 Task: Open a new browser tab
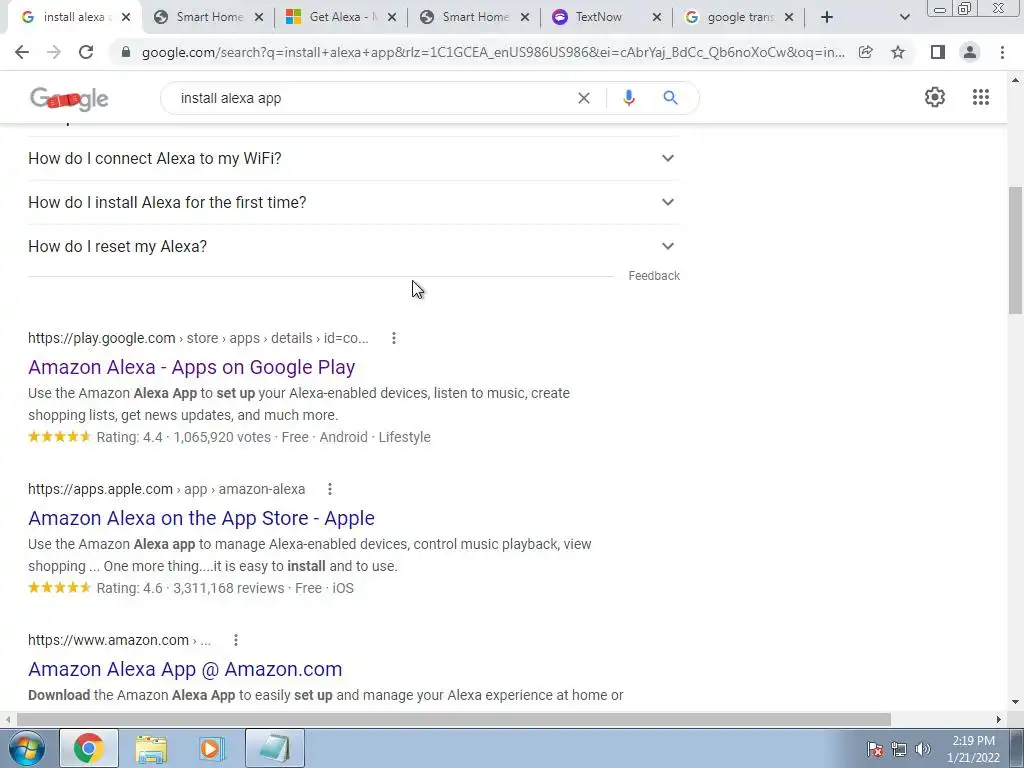pos(827,17)
